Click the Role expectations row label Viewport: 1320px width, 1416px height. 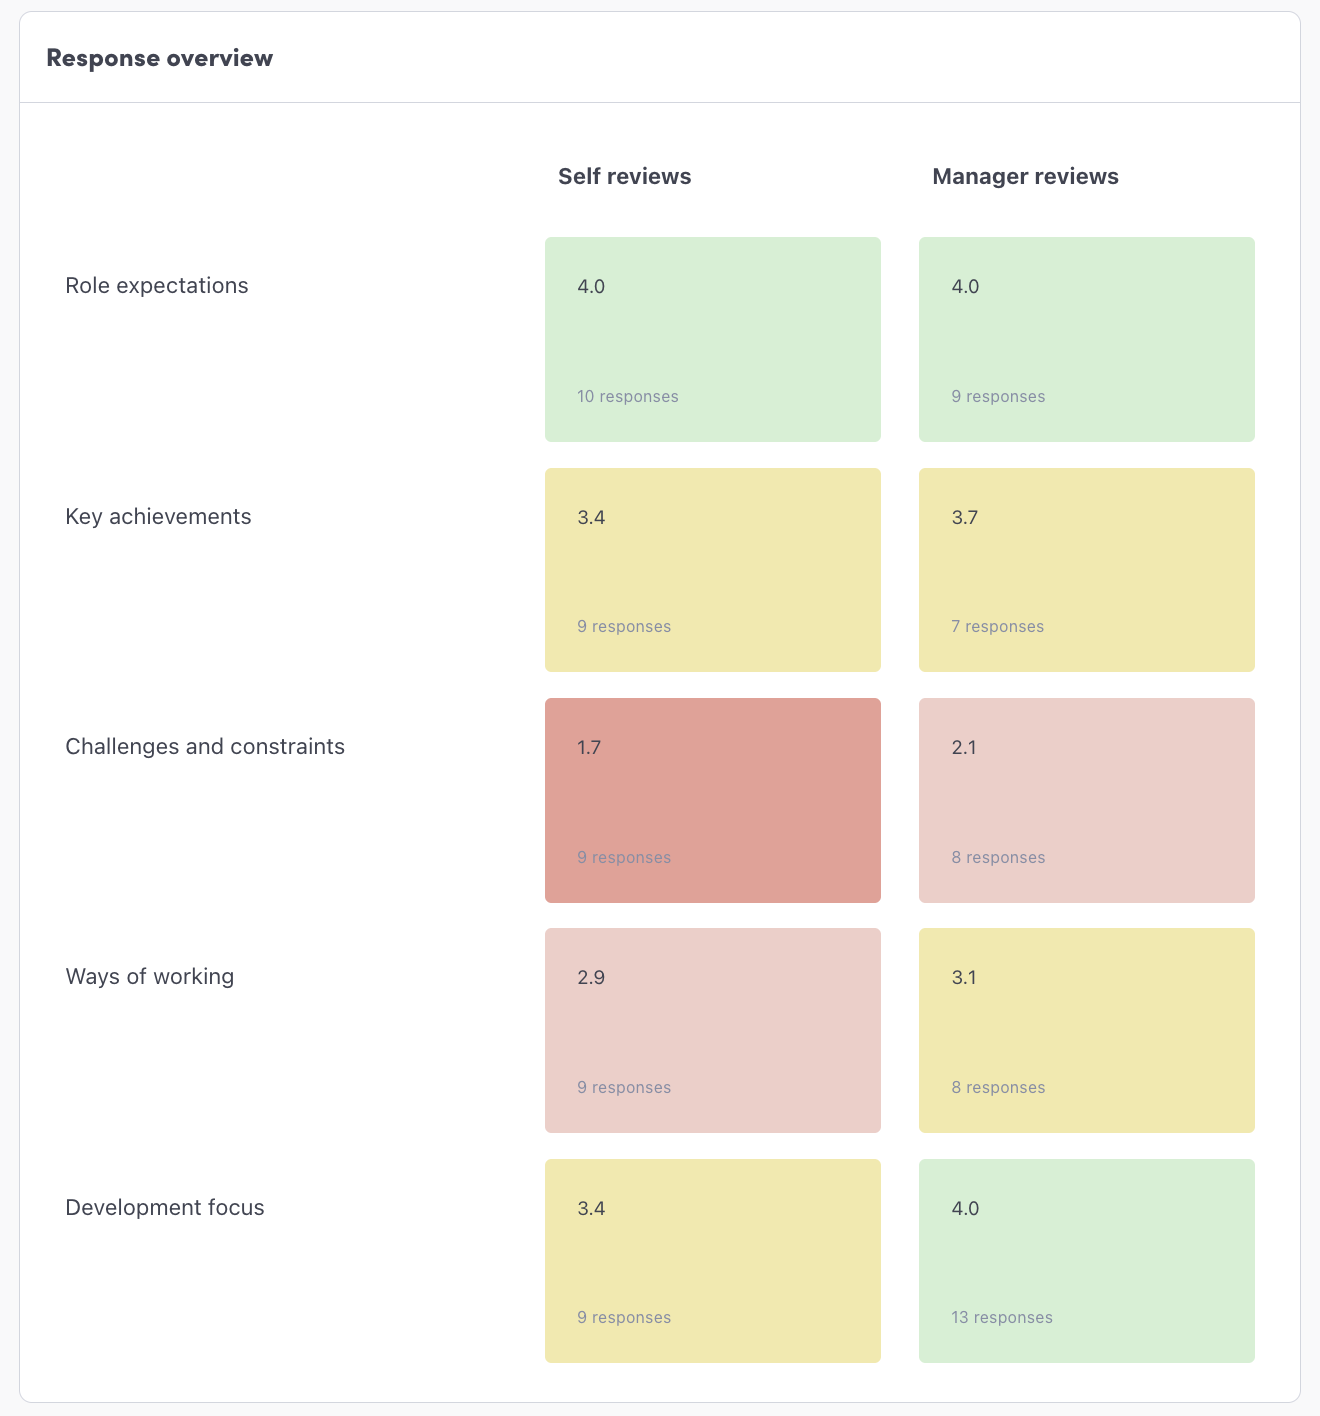click(157, 286)
